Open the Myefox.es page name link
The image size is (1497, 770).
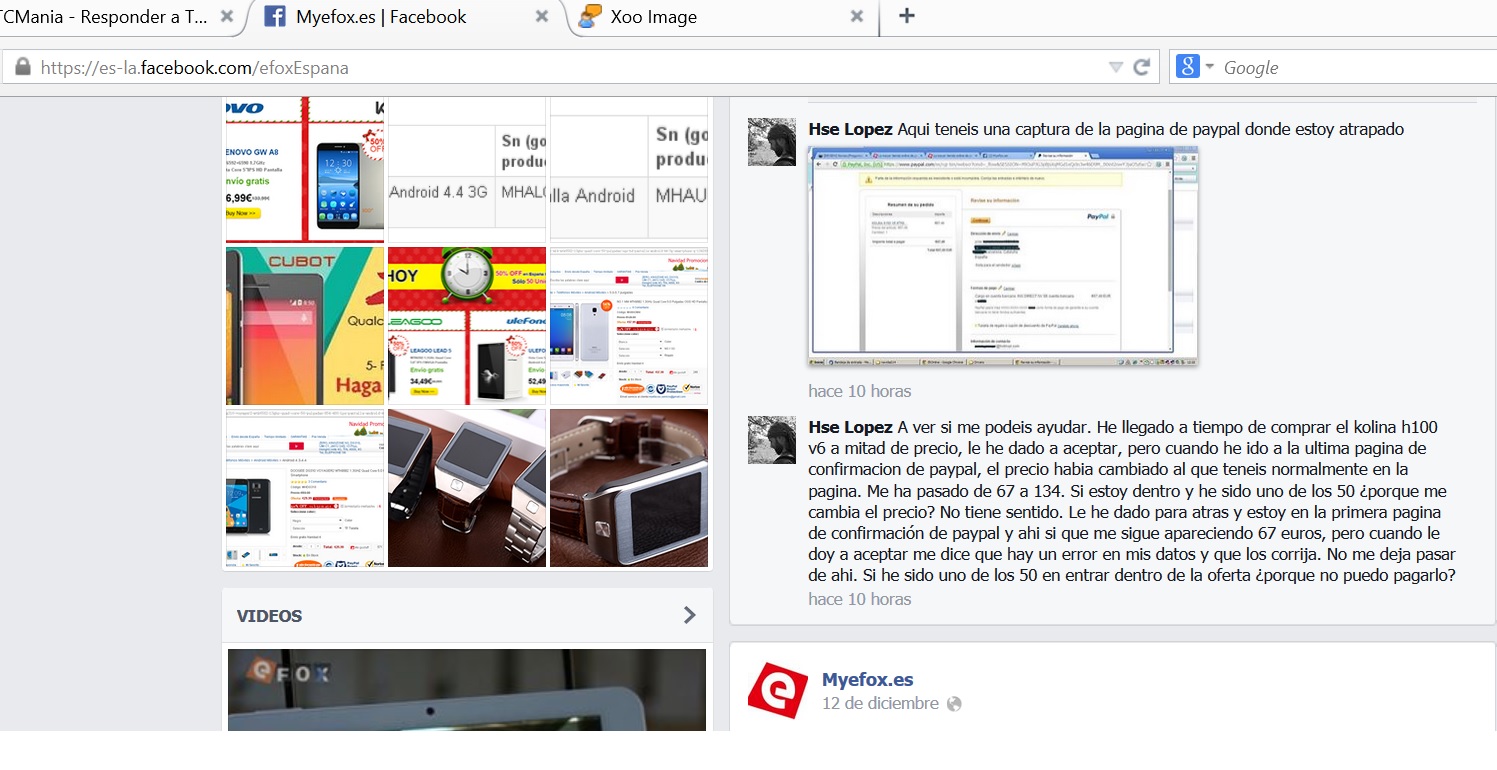pyautogui.click(x=867, y=679)
